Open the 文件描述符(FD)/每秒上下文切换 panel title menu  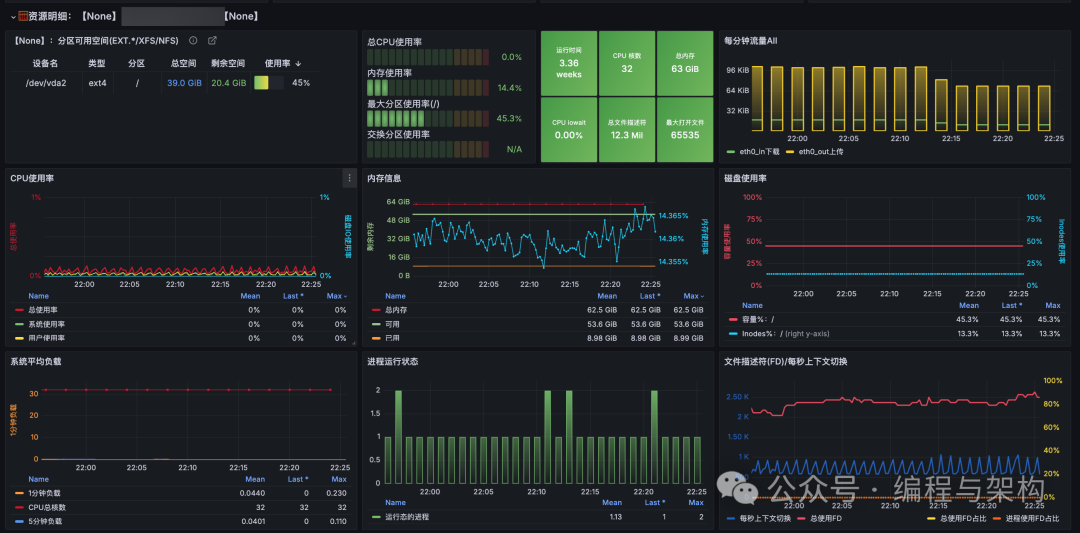point(786,362)
